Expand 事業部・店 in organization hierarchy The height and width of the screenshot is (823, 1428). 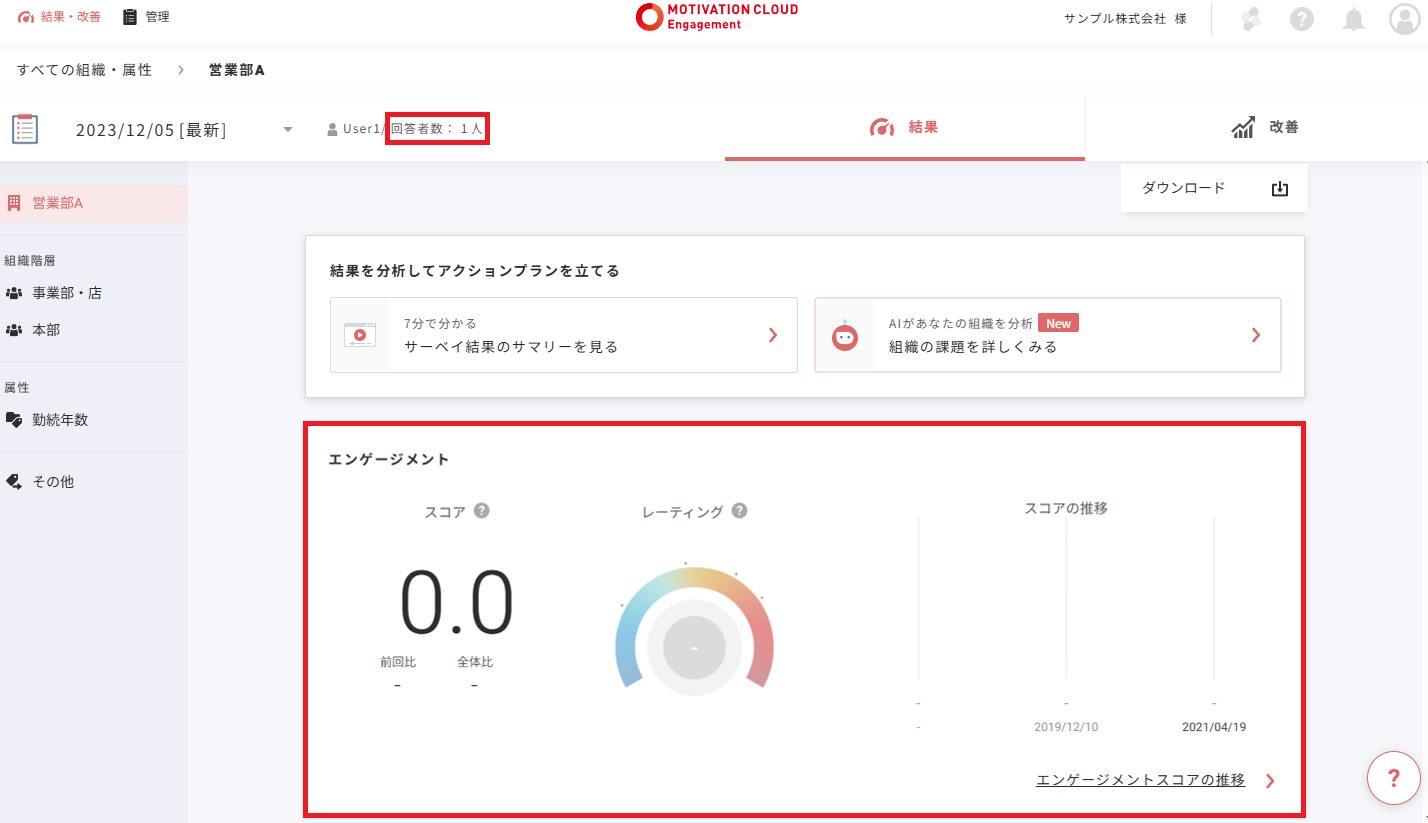(x=66, y=293)
